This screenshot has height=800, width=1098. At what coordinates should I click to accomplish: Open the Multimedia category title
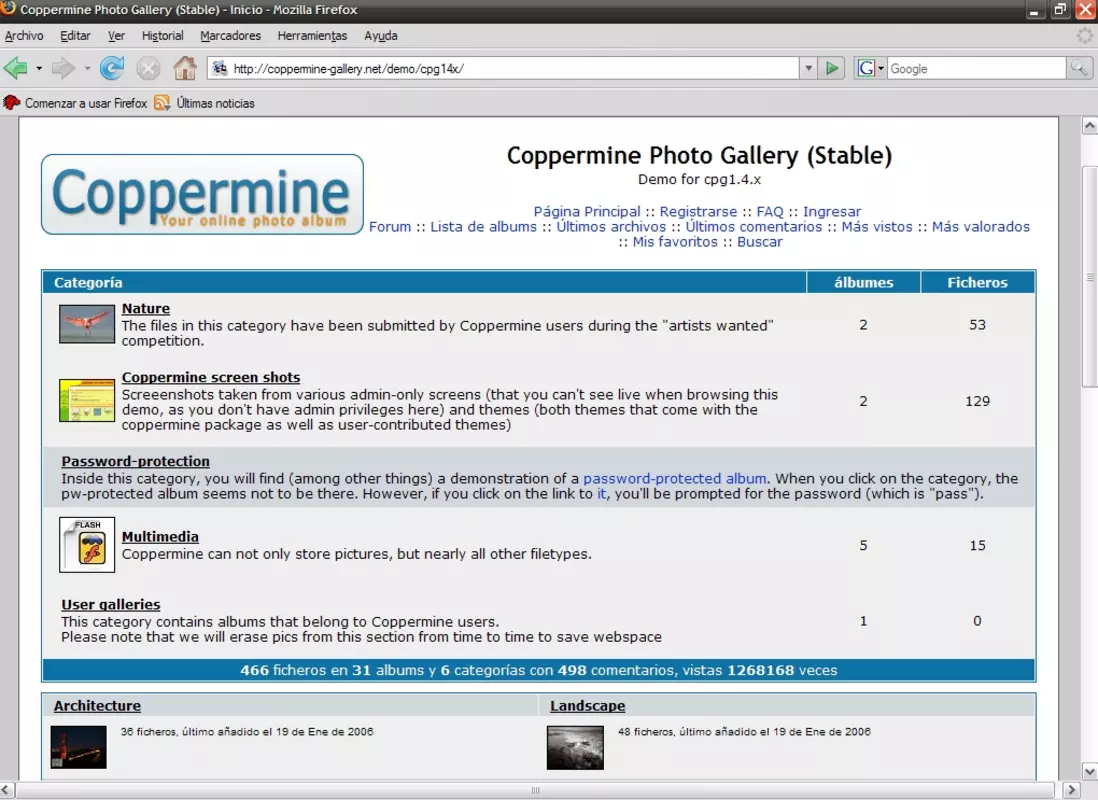160,537
